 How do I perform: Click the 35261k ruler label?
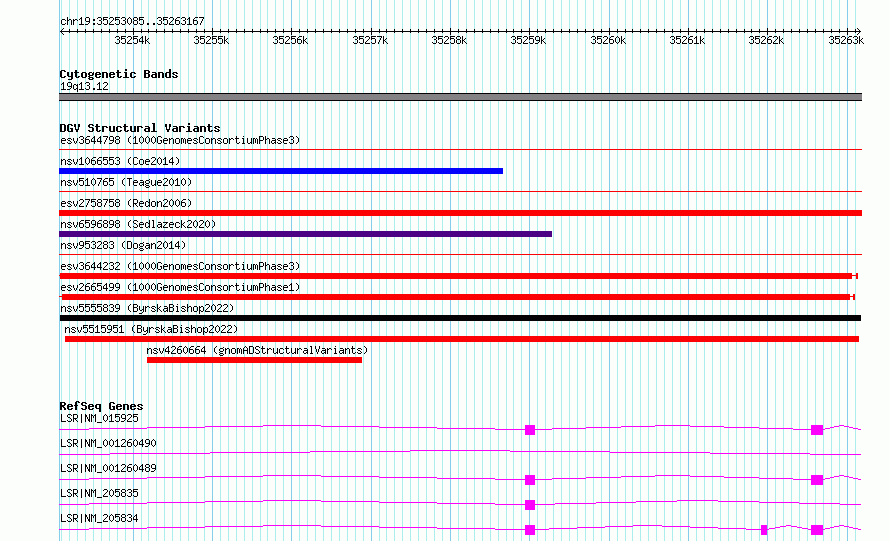tap(687, 40)
